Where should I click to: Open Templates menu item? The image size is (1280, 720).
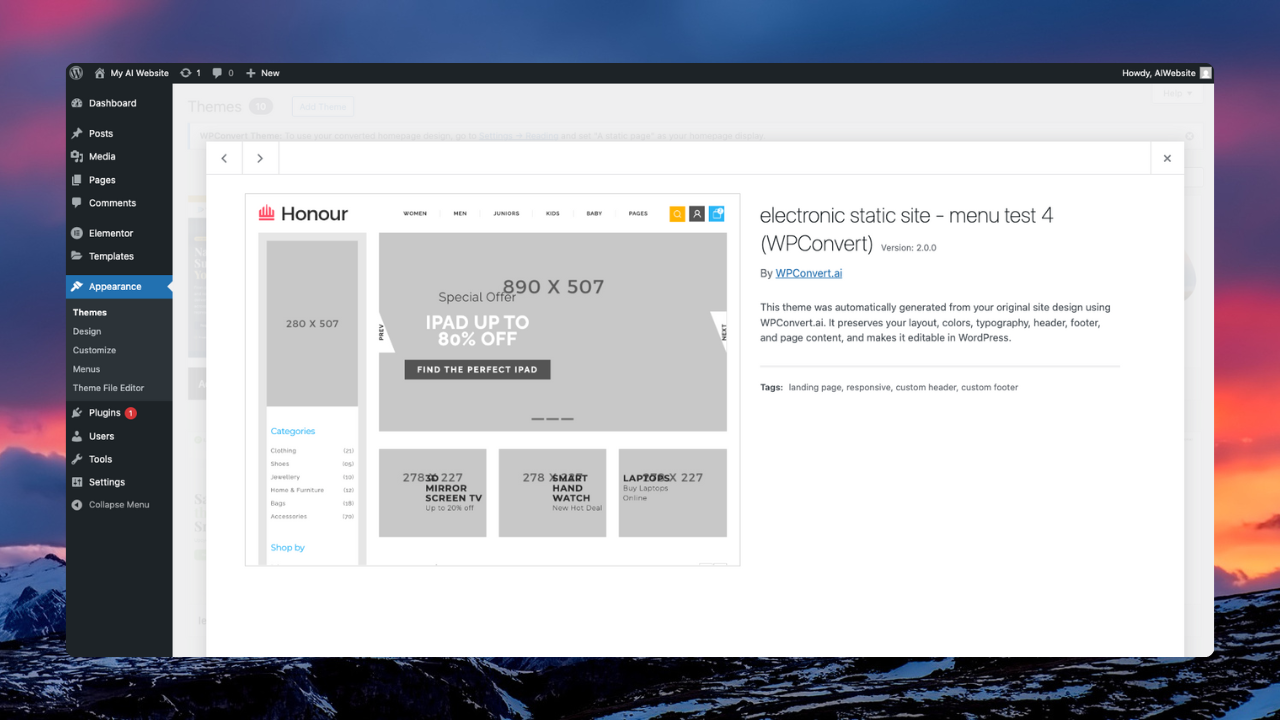(x=111, y=256)
